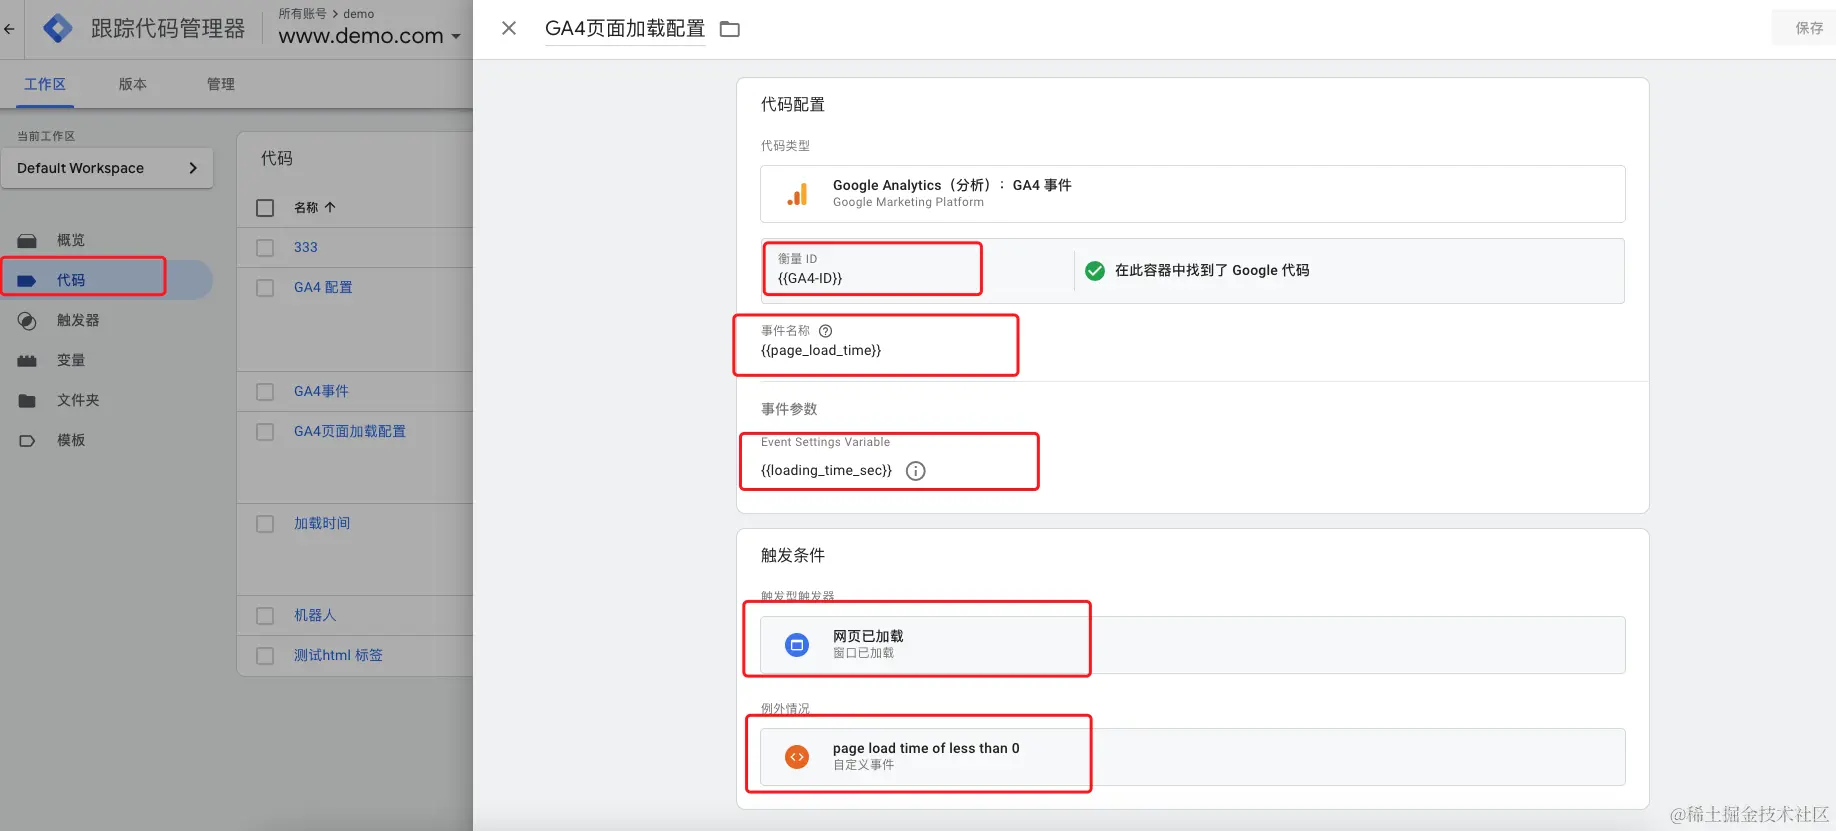Click the 变量 variables sidebar icon
The image size is (1836, 831).
pos(27,360)
